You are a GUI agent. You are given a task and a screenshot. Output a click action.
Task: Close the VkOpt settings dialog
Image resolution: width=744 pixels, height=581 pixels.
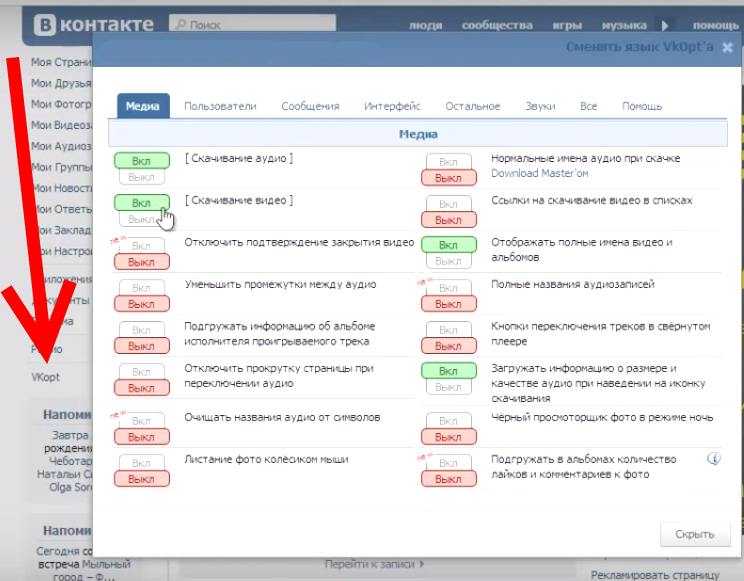pos(727,47)
